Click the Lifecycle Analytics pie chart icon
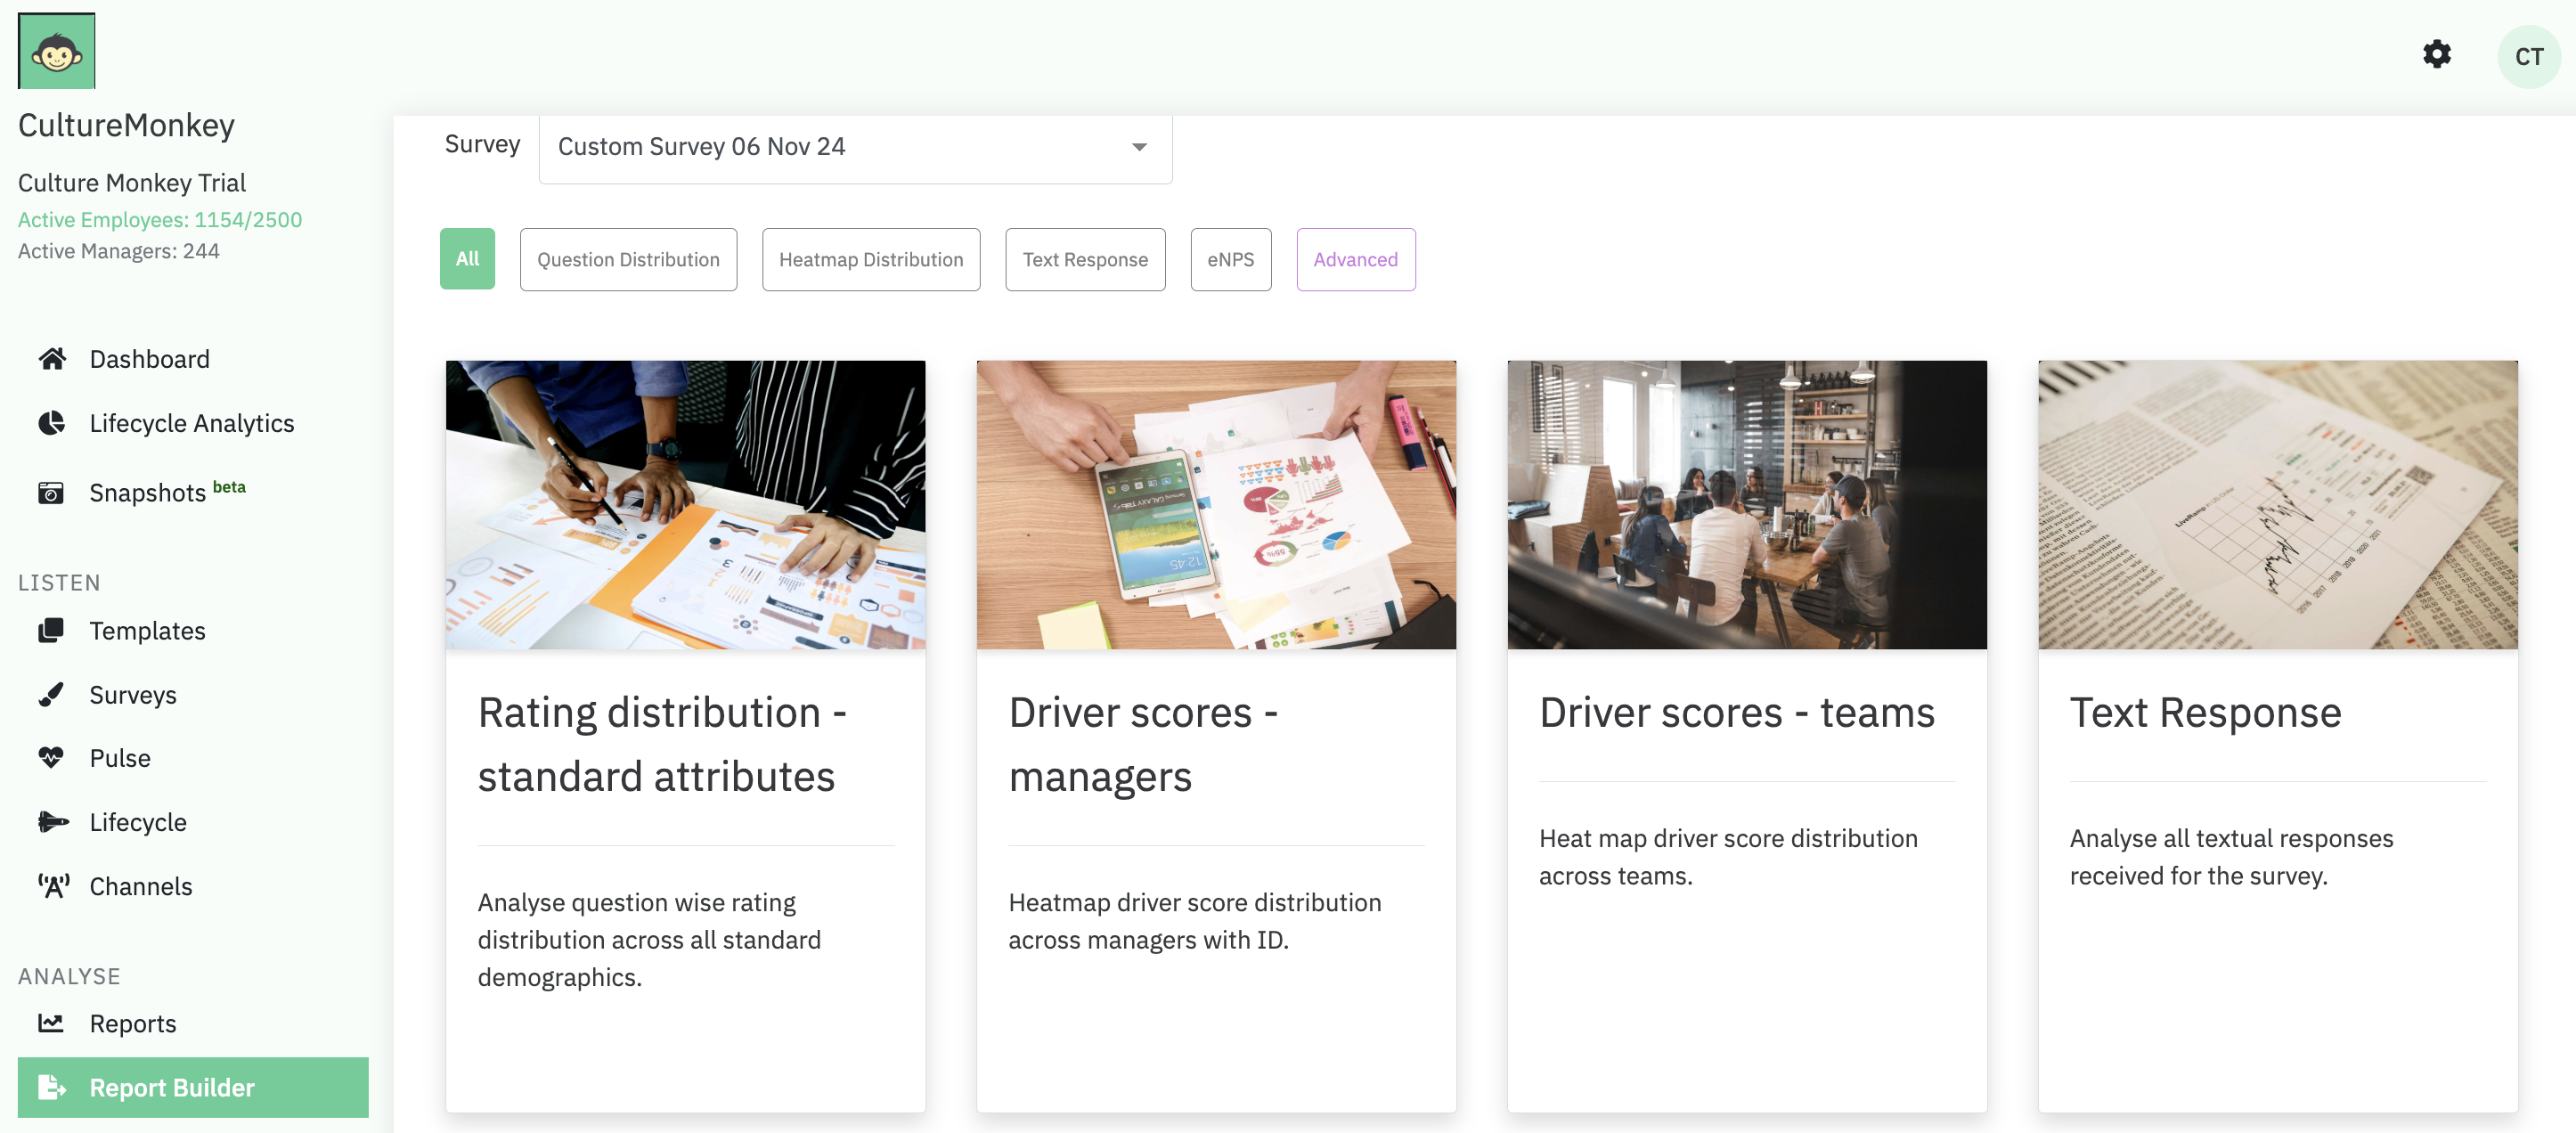This screenshot has height=1133, width=2576. 52,423
